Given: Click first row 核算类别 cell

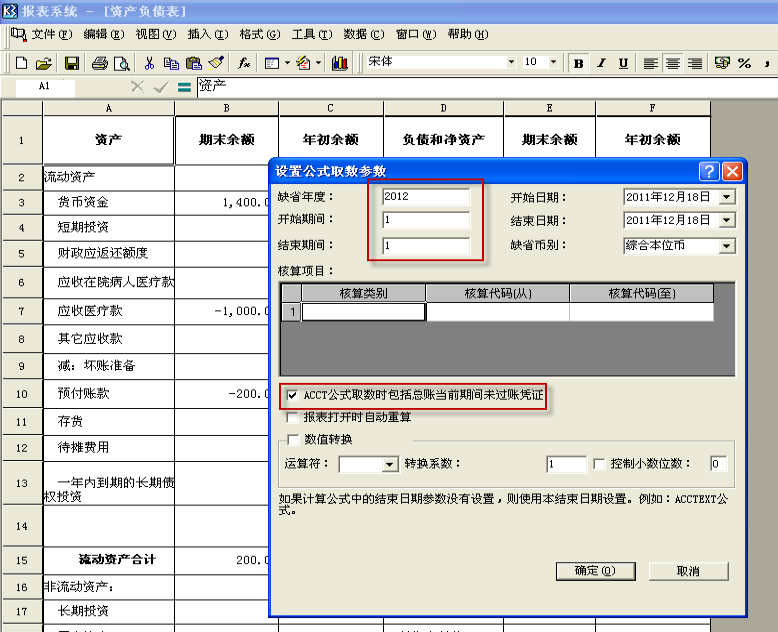Looking at the screenshot, I should click(x=363, y=312).
